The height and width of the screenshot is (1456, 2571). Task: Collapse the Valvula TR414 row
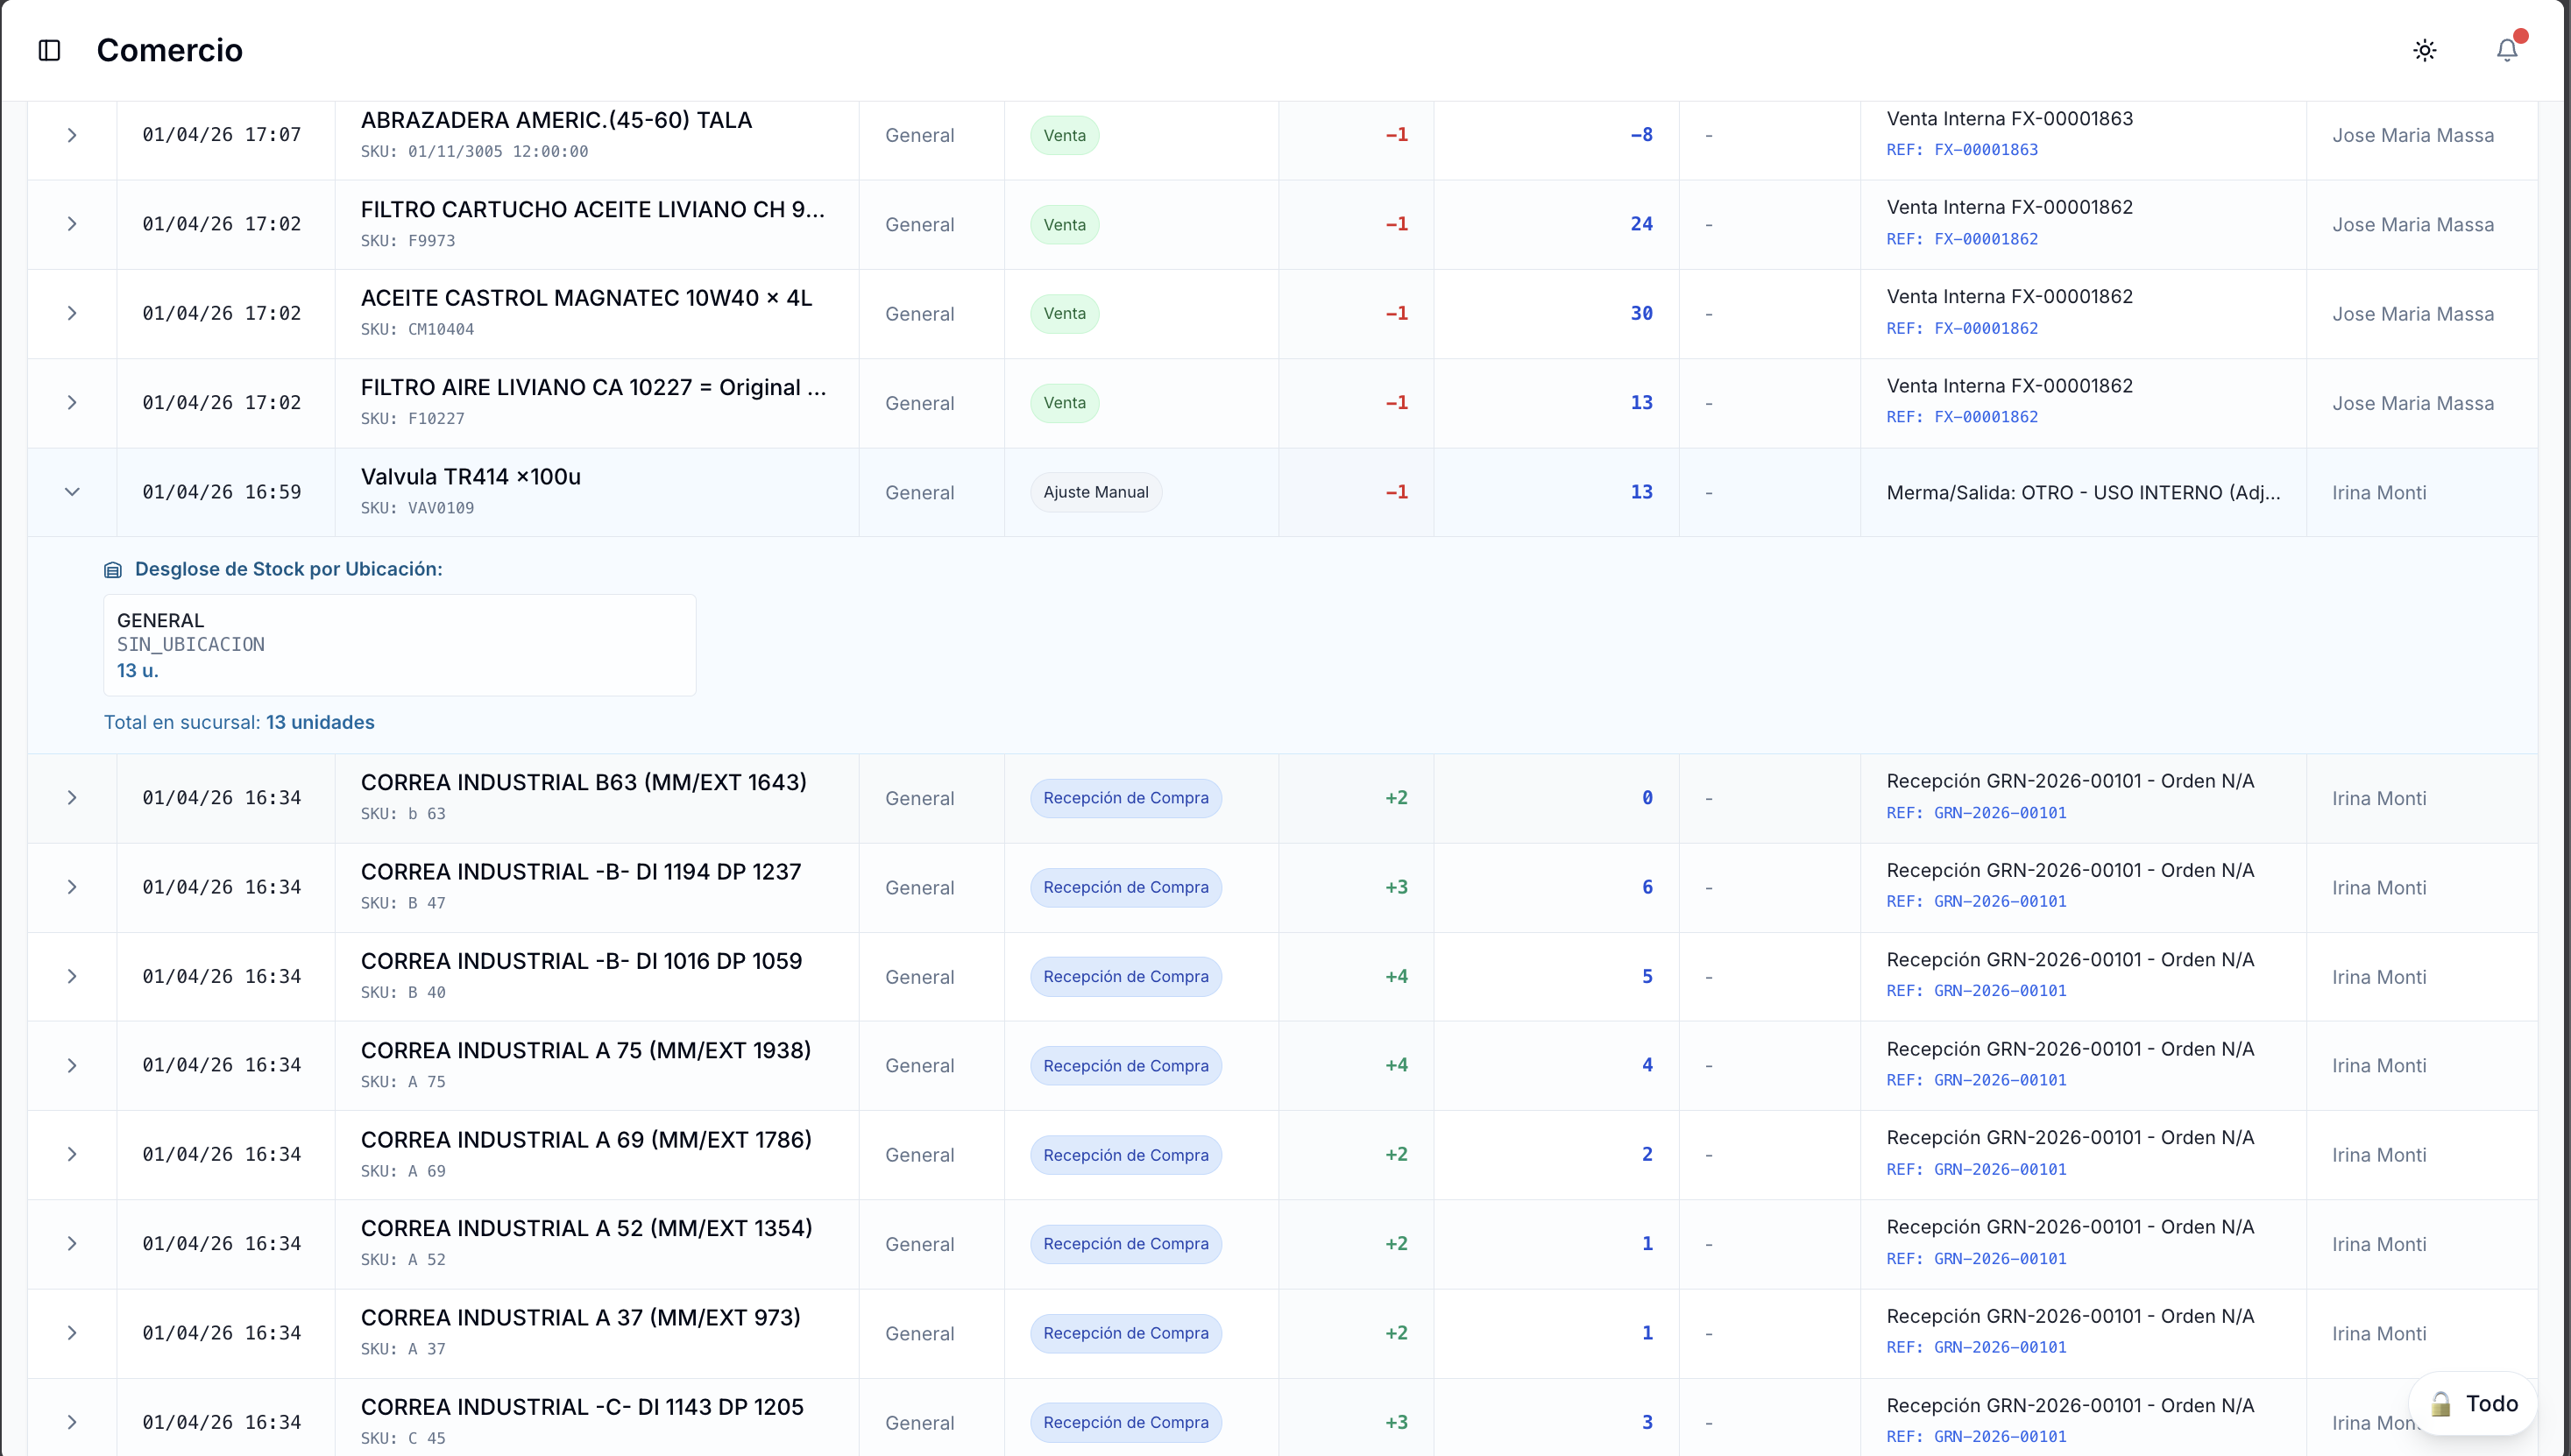72,492
